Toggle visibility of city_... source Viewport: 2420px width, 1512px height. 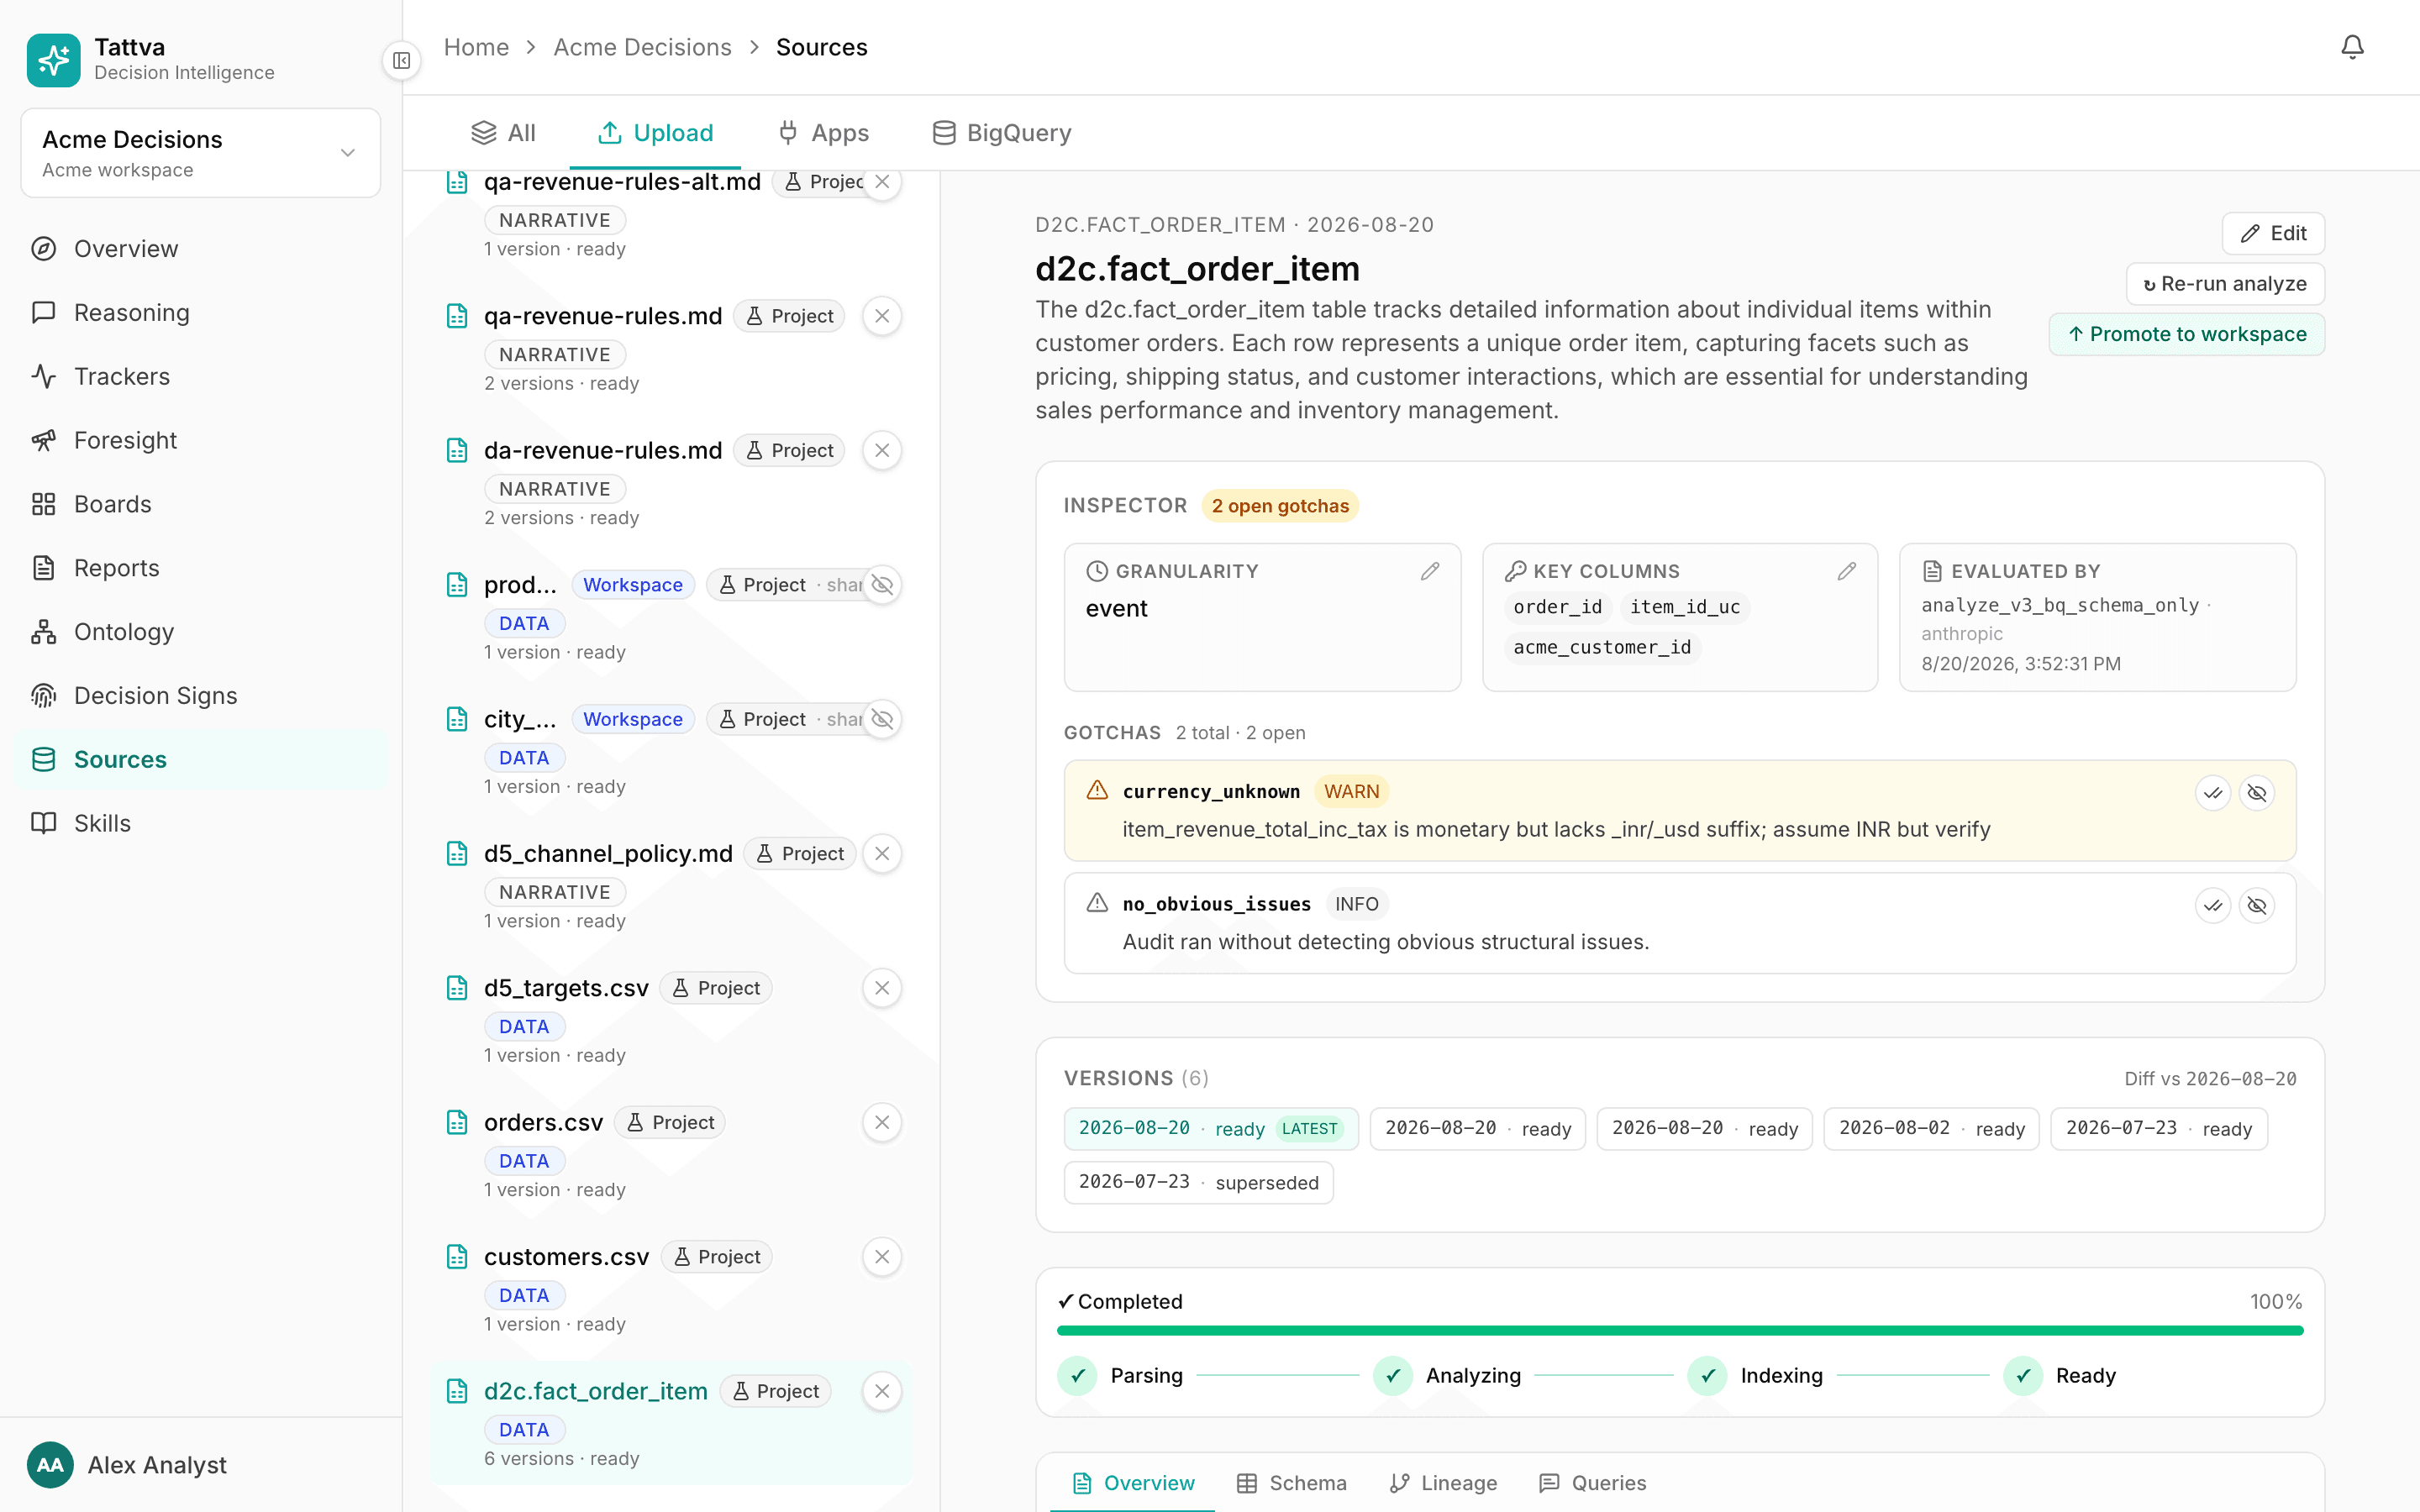tap(882, 719)
